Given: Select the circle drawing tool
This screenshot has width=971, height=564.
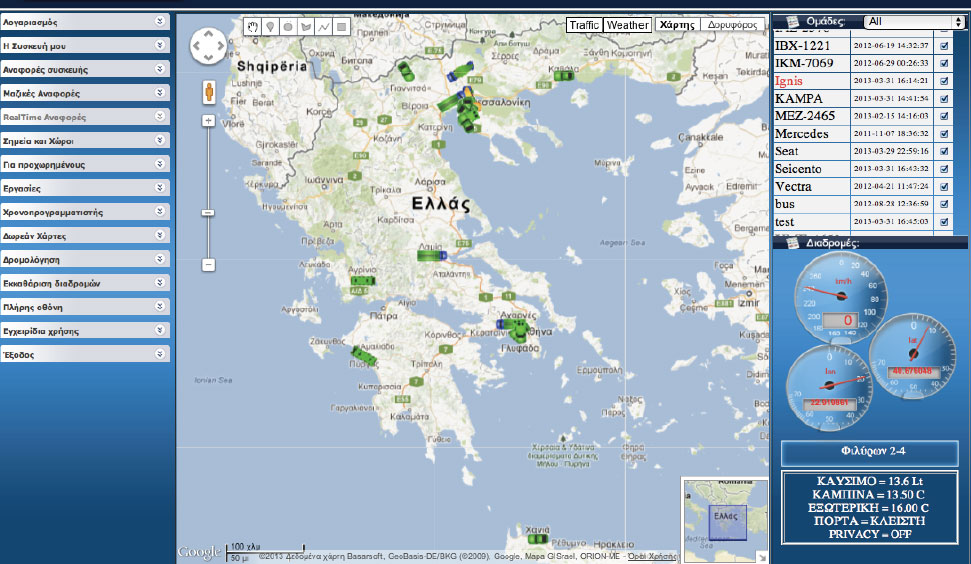Looking at the screenshot, I should click(288, 27).
